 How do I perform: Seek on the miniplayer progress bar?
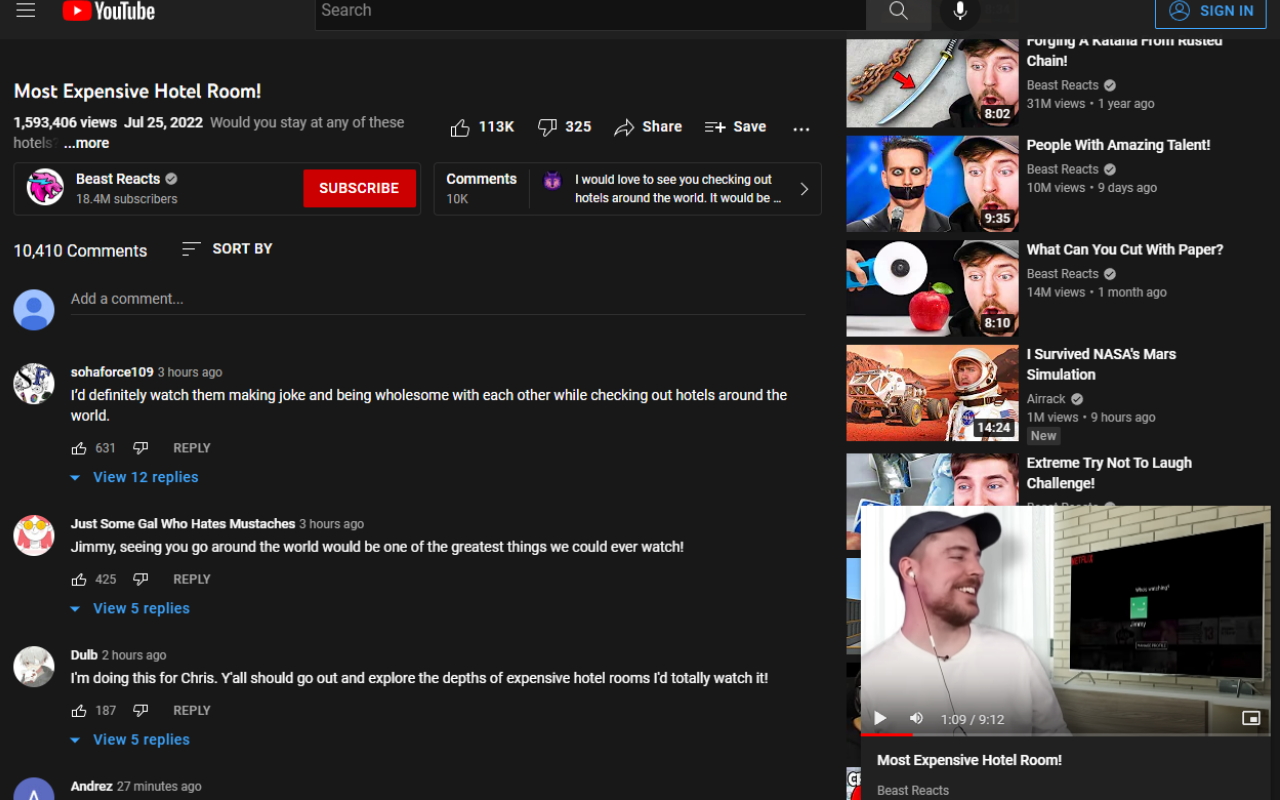(1066, 735)
